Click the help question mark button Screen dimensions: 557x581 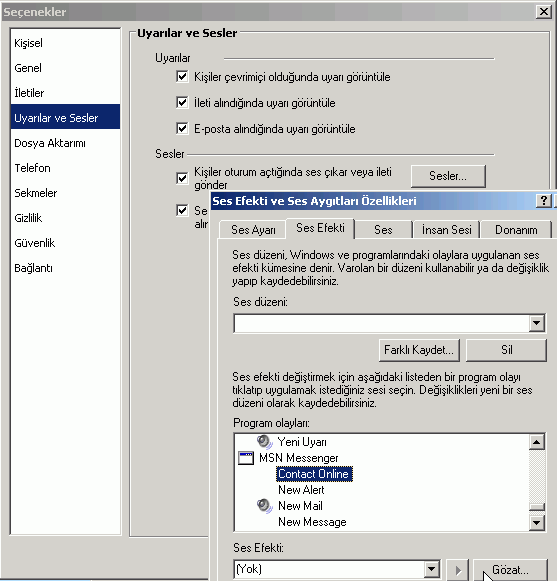(543, 201)
